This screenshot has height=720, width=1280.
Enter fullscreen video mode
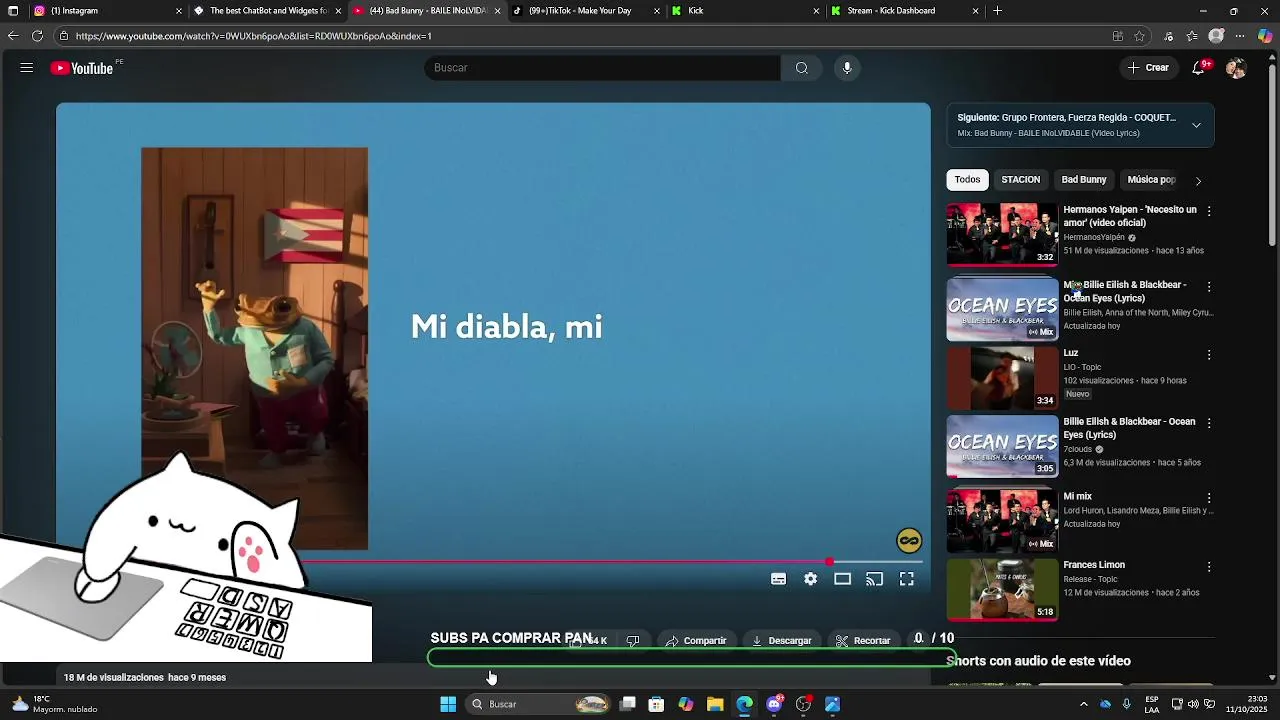click(907, 579)
